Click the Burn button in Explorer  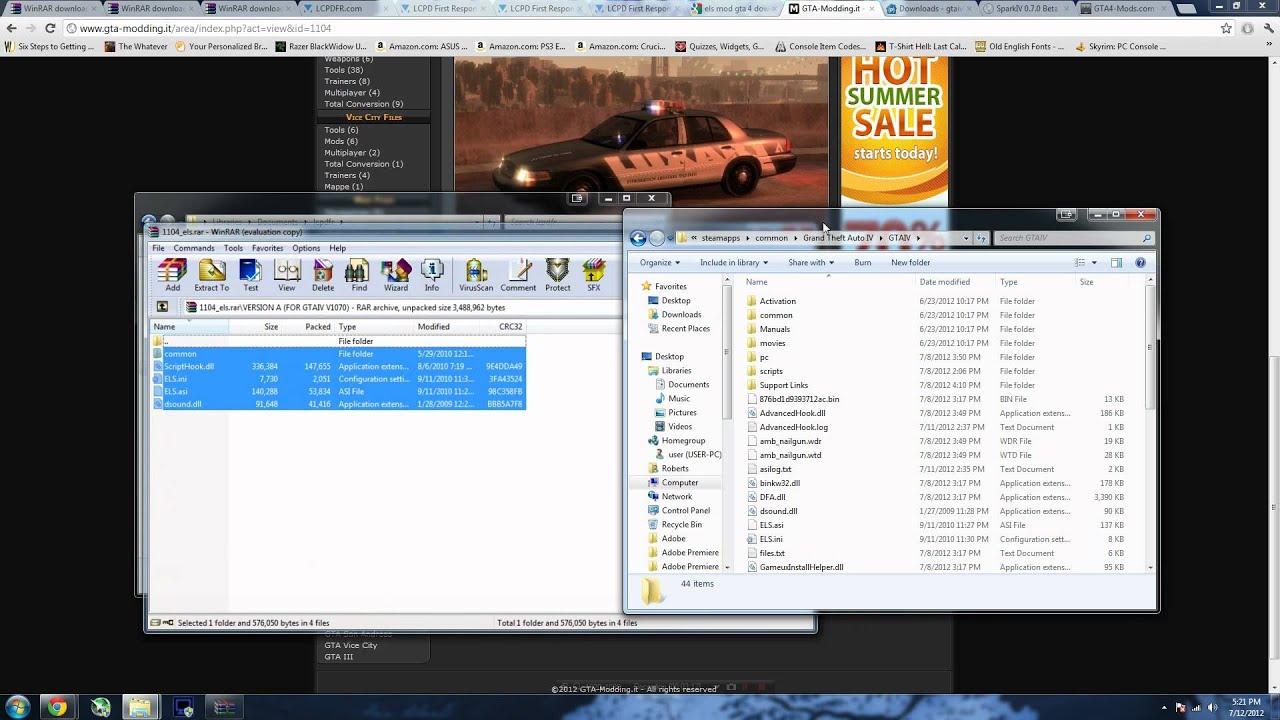coord(862,263)
